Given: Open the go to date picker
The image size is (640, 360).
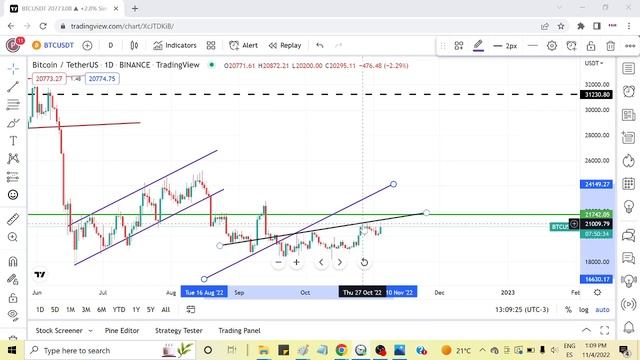Looking at the screenshot, I should tap(191, 310).
